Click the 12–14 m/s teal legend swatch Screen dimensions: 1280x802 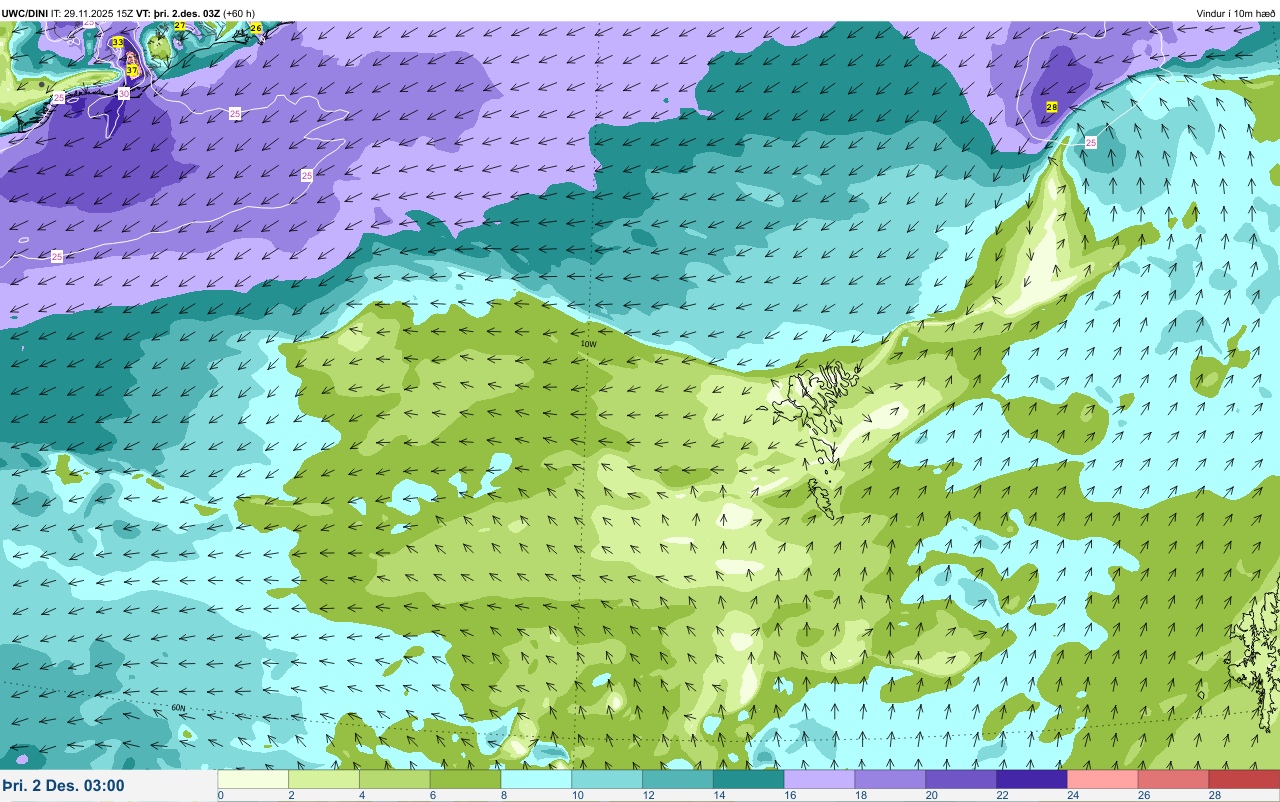pyautogui.click(x=678, y=779)
